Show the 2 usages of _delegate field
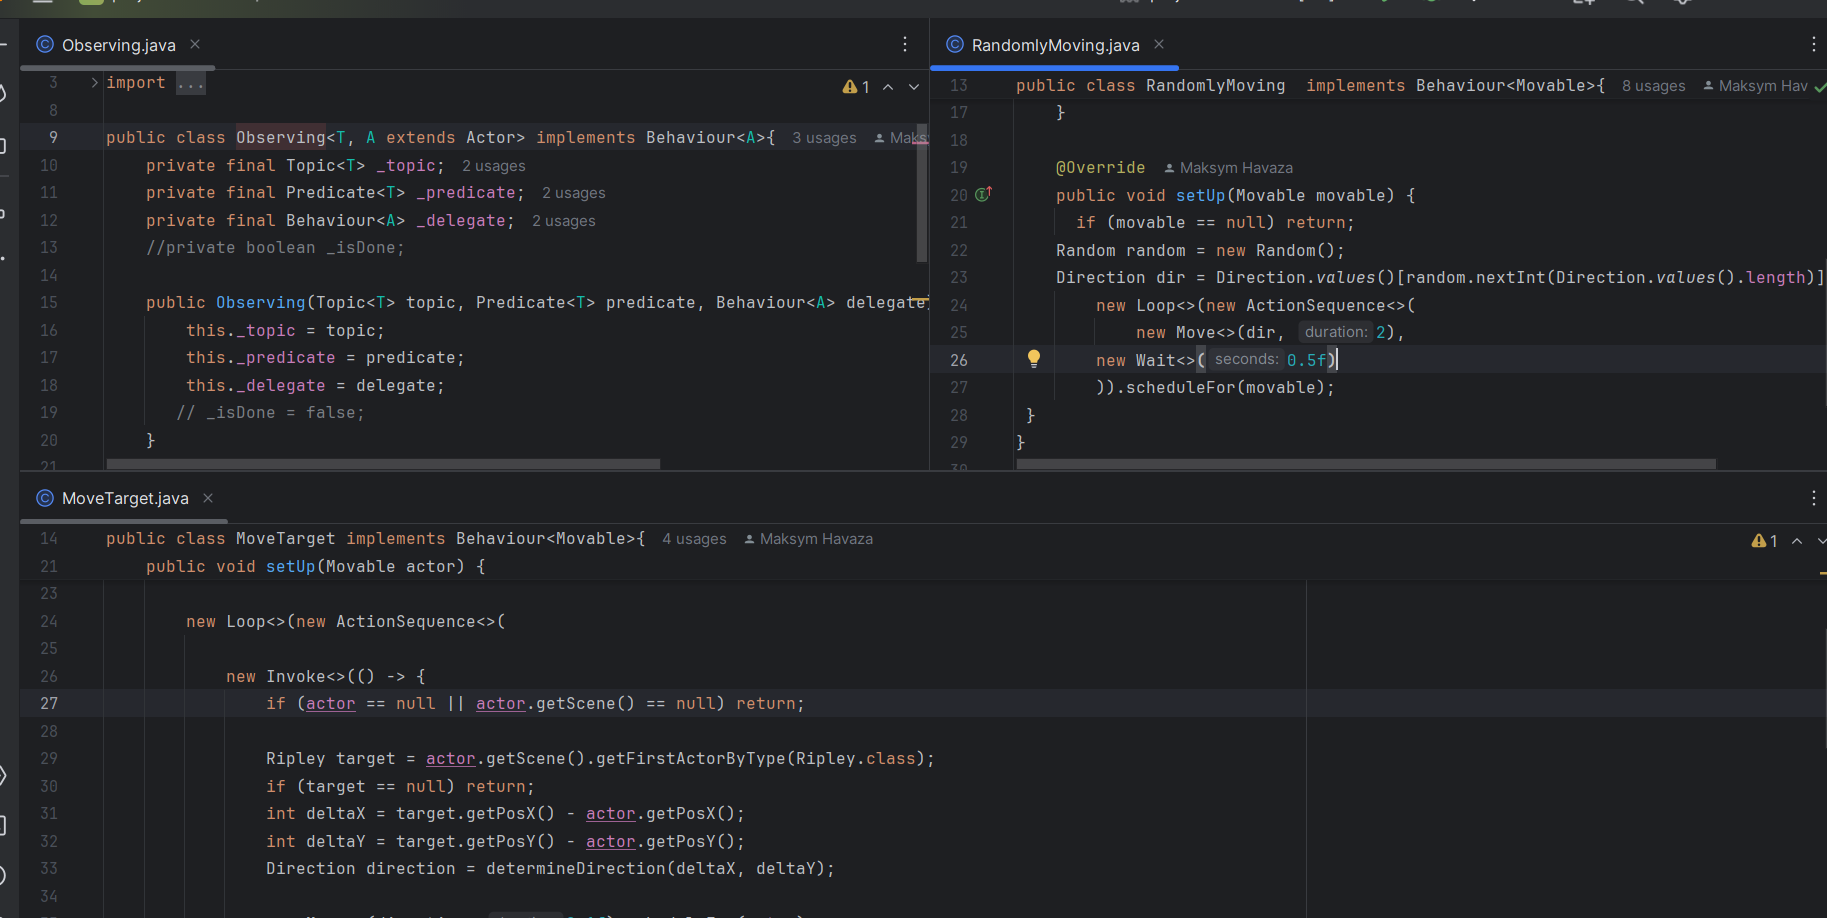 point(563,221)
